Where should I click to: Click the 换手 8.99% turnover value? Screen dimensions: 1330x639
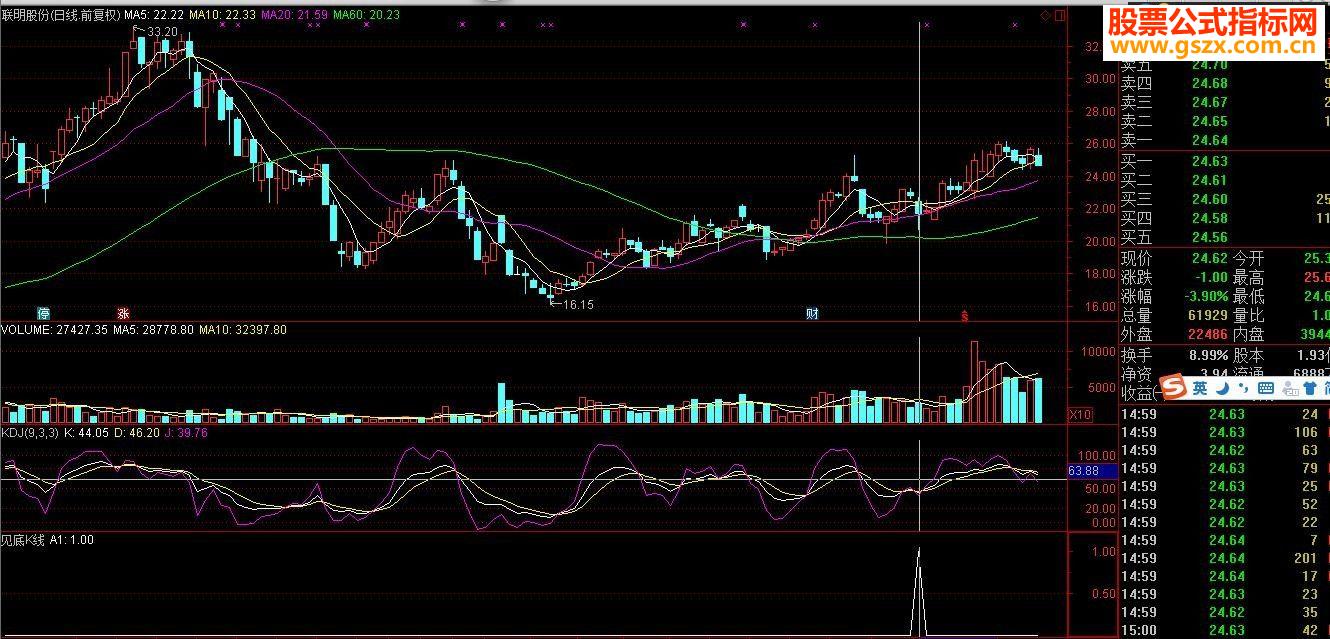pyautogui.click(x=1207, y=354)
